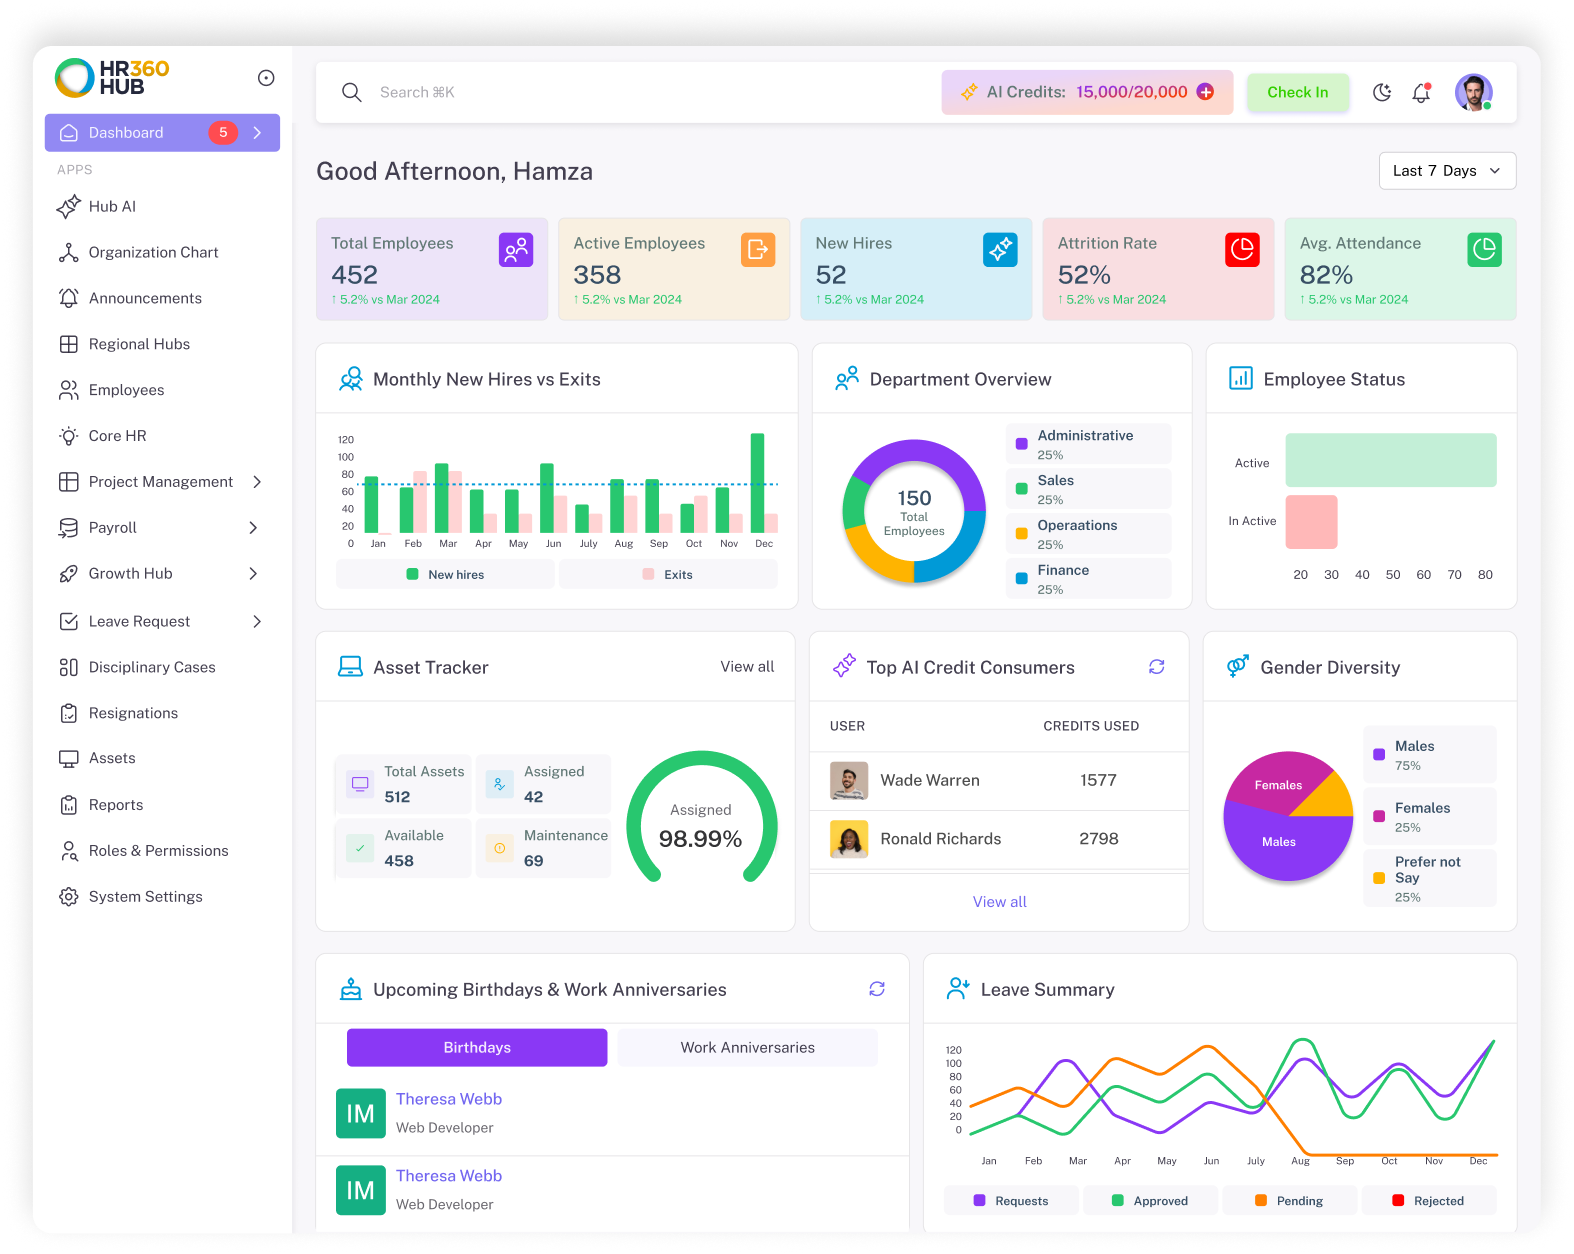Viewport: 1574px width, 1254px height.
Task: Add AI credits with plus icon
Action: pos(1206,92)
